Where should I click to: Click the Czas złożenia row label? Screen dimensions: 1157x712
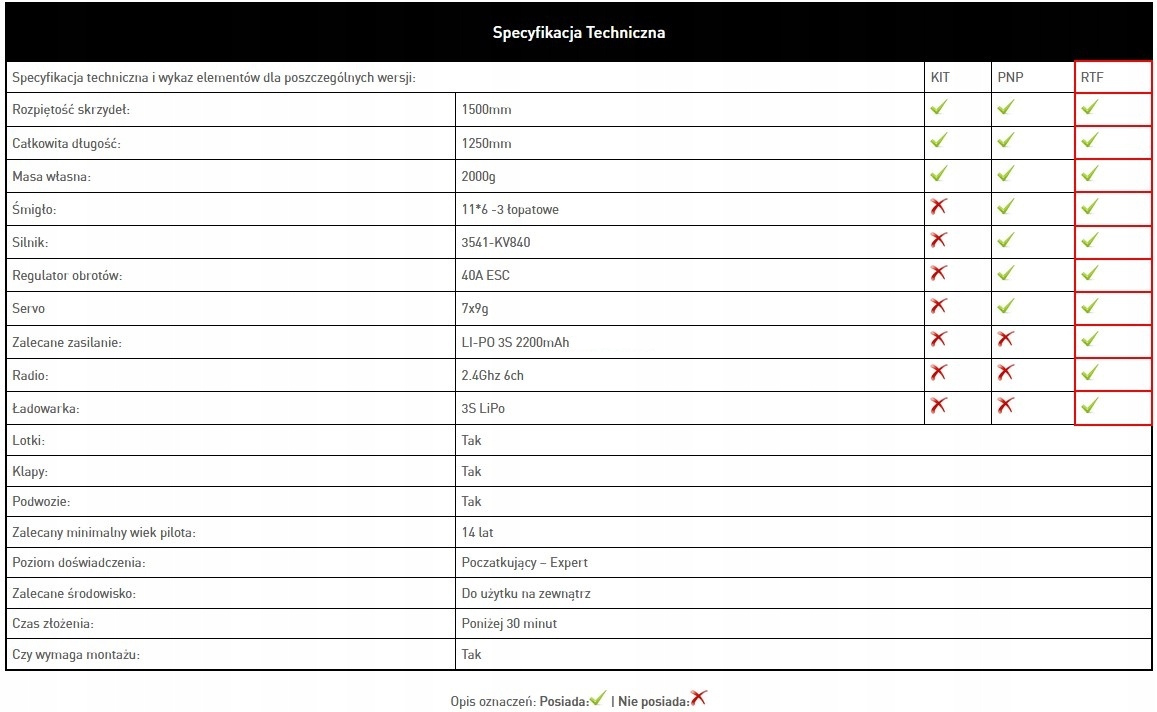pos(53,624)
